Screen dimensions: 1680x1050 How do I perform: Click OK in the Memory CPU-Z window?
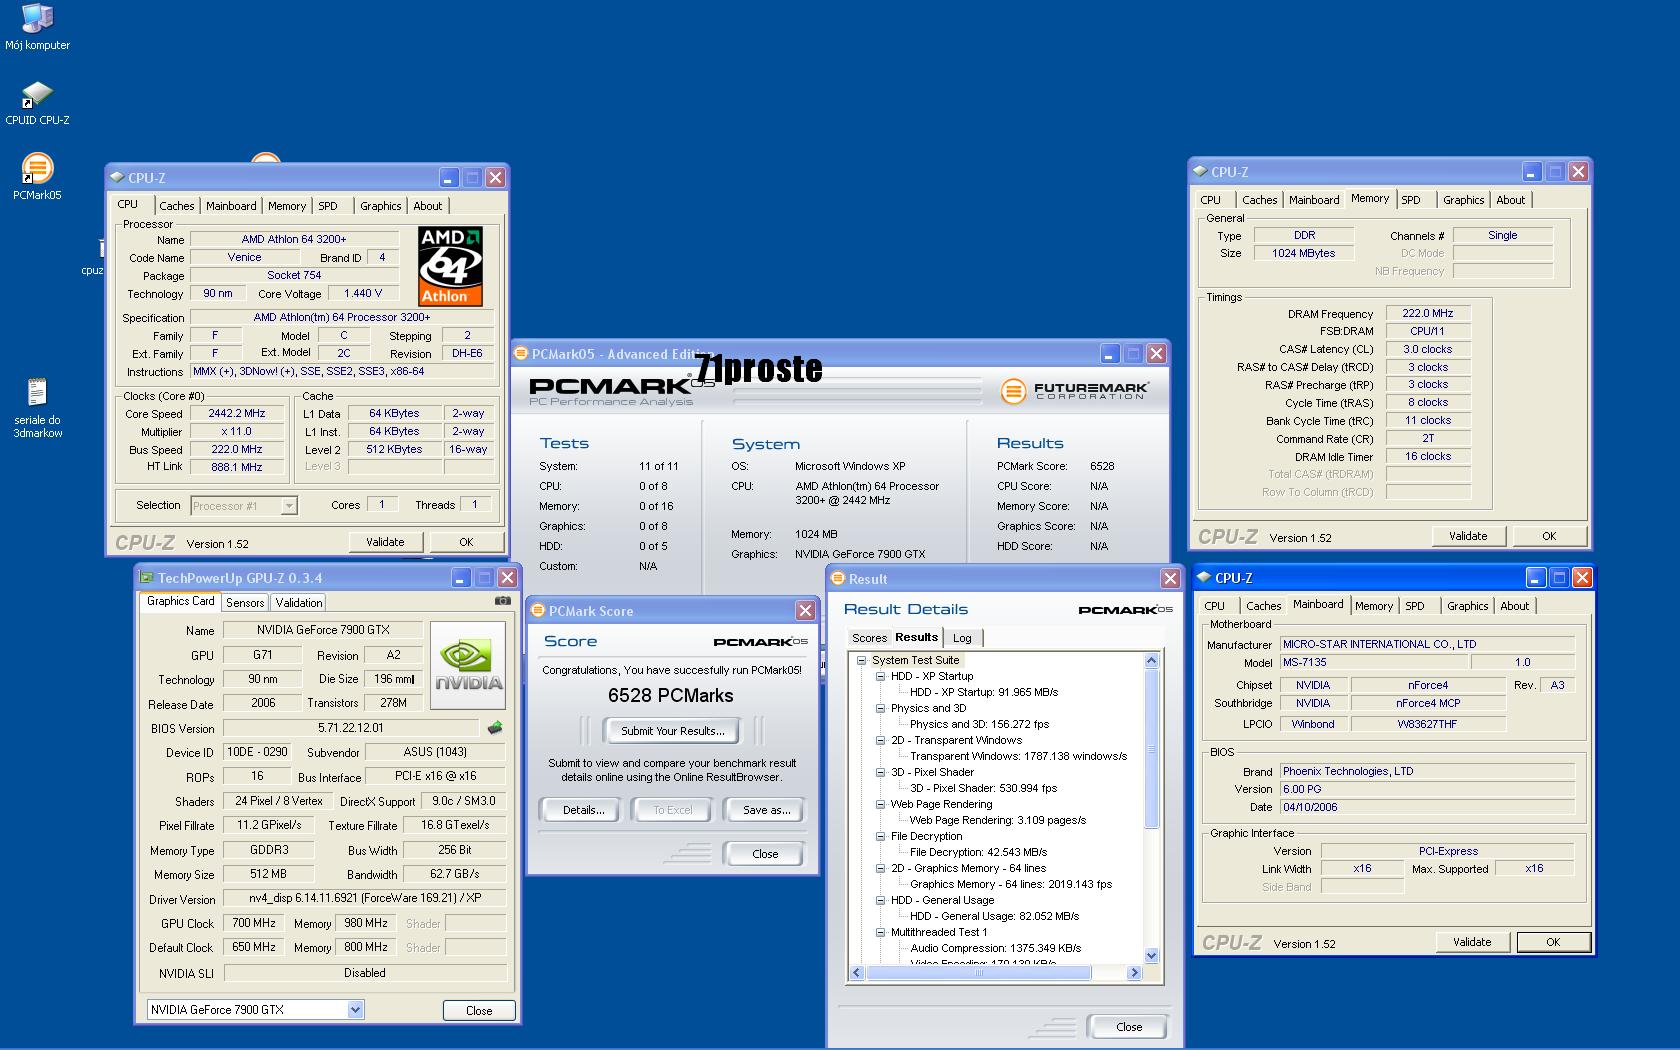tap(1549, 536)
